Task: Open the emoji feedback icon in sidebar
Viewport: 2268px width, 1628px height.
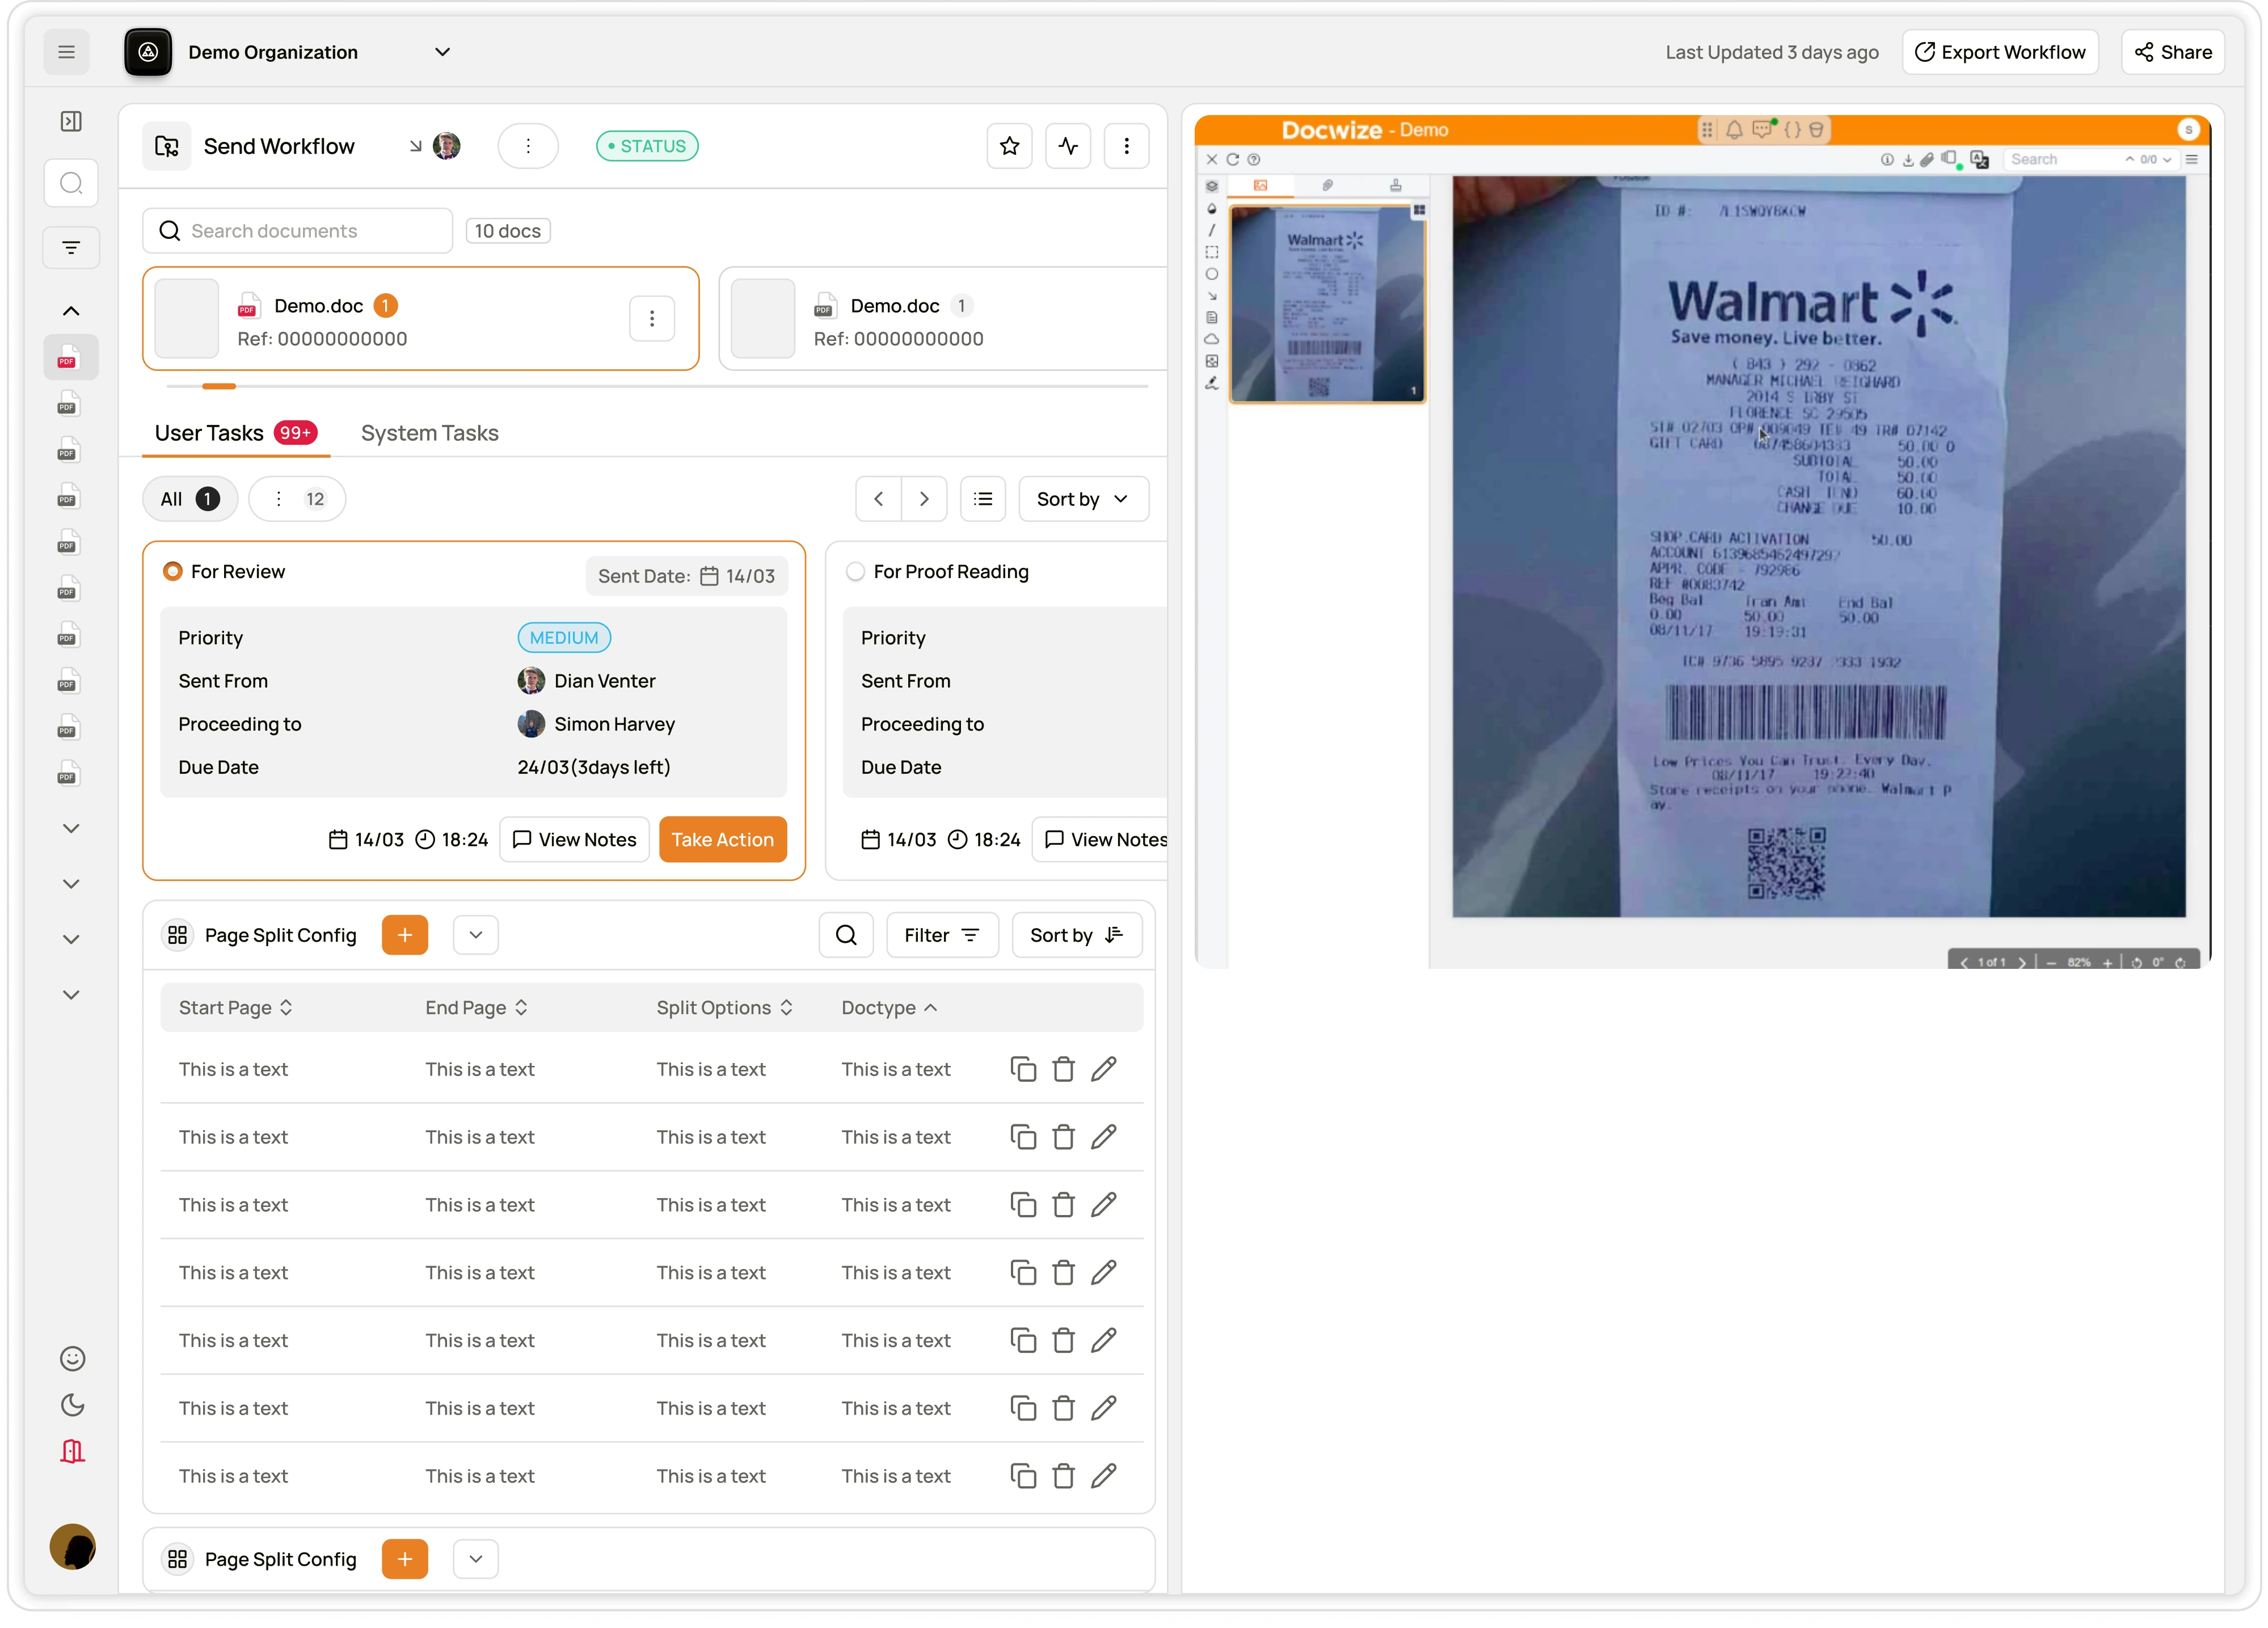Action: click(72, 1358)
